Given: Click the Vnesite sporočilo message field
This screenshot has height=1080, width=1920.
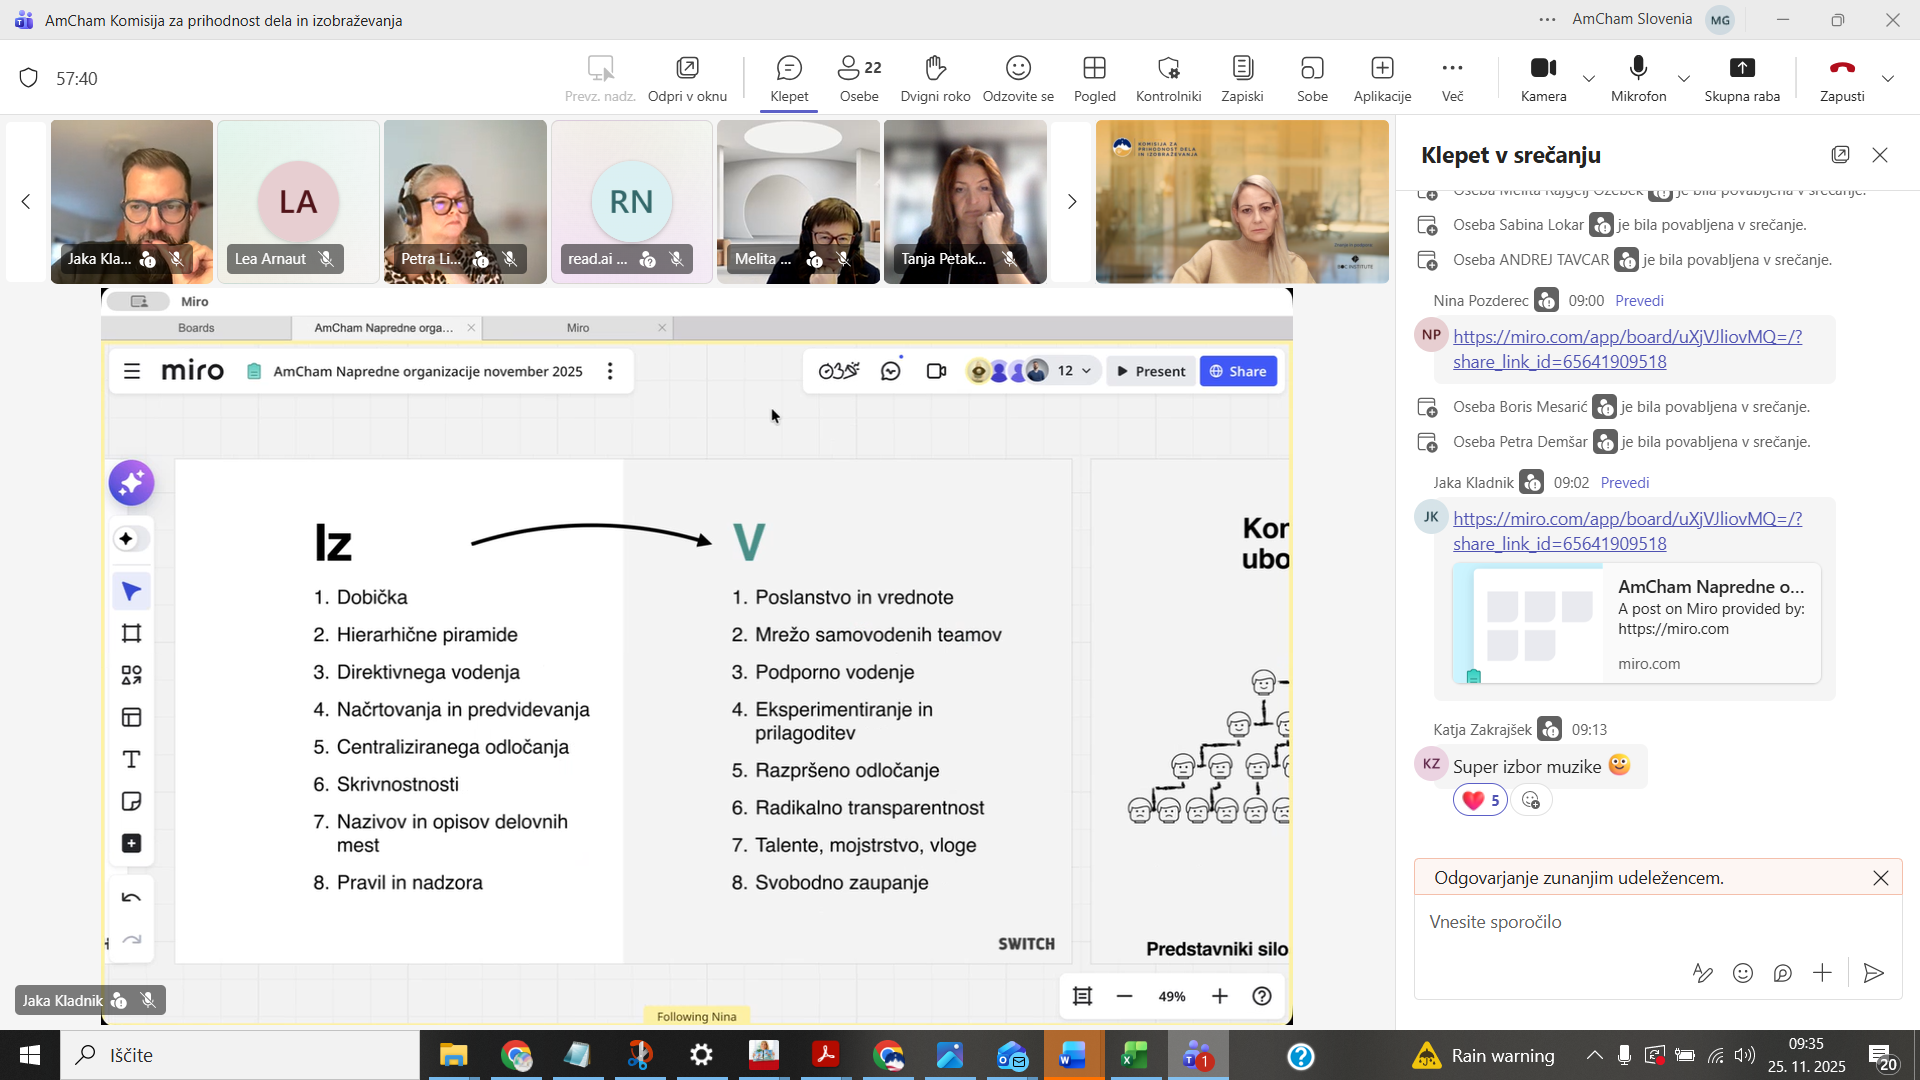Looking at the screenshot, I should [x=1640, y=922].
